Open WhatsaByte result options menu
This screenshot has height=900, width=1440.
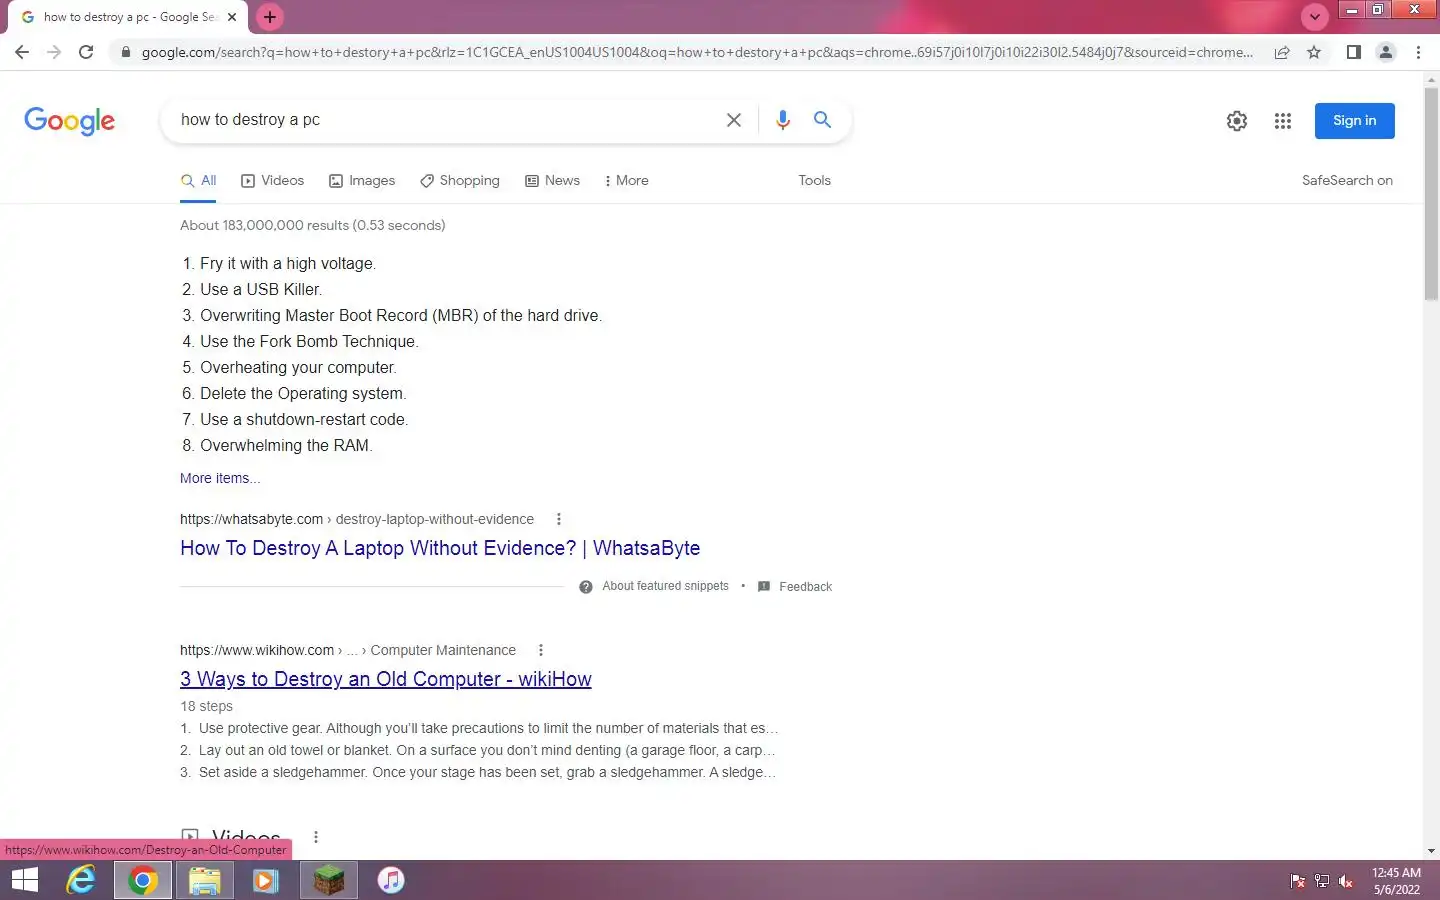click(558, 519)
